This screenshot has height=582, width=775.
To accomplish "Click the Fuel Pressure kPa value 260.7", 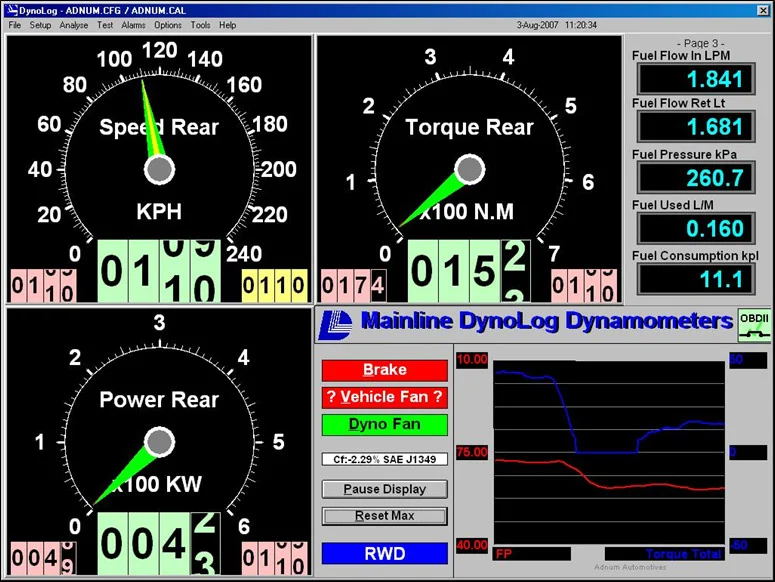I will (696, 178).
